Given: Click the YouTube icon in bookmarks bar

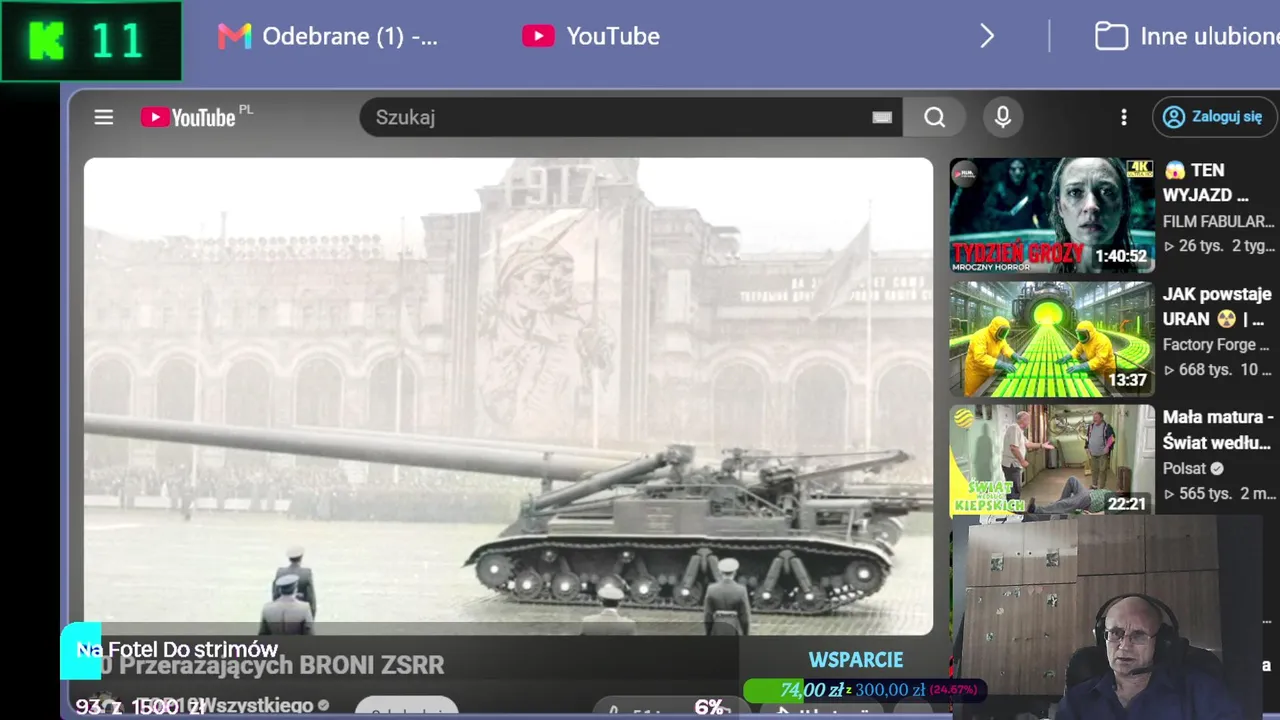Looking at the screenshot, I should pos(538,37).
